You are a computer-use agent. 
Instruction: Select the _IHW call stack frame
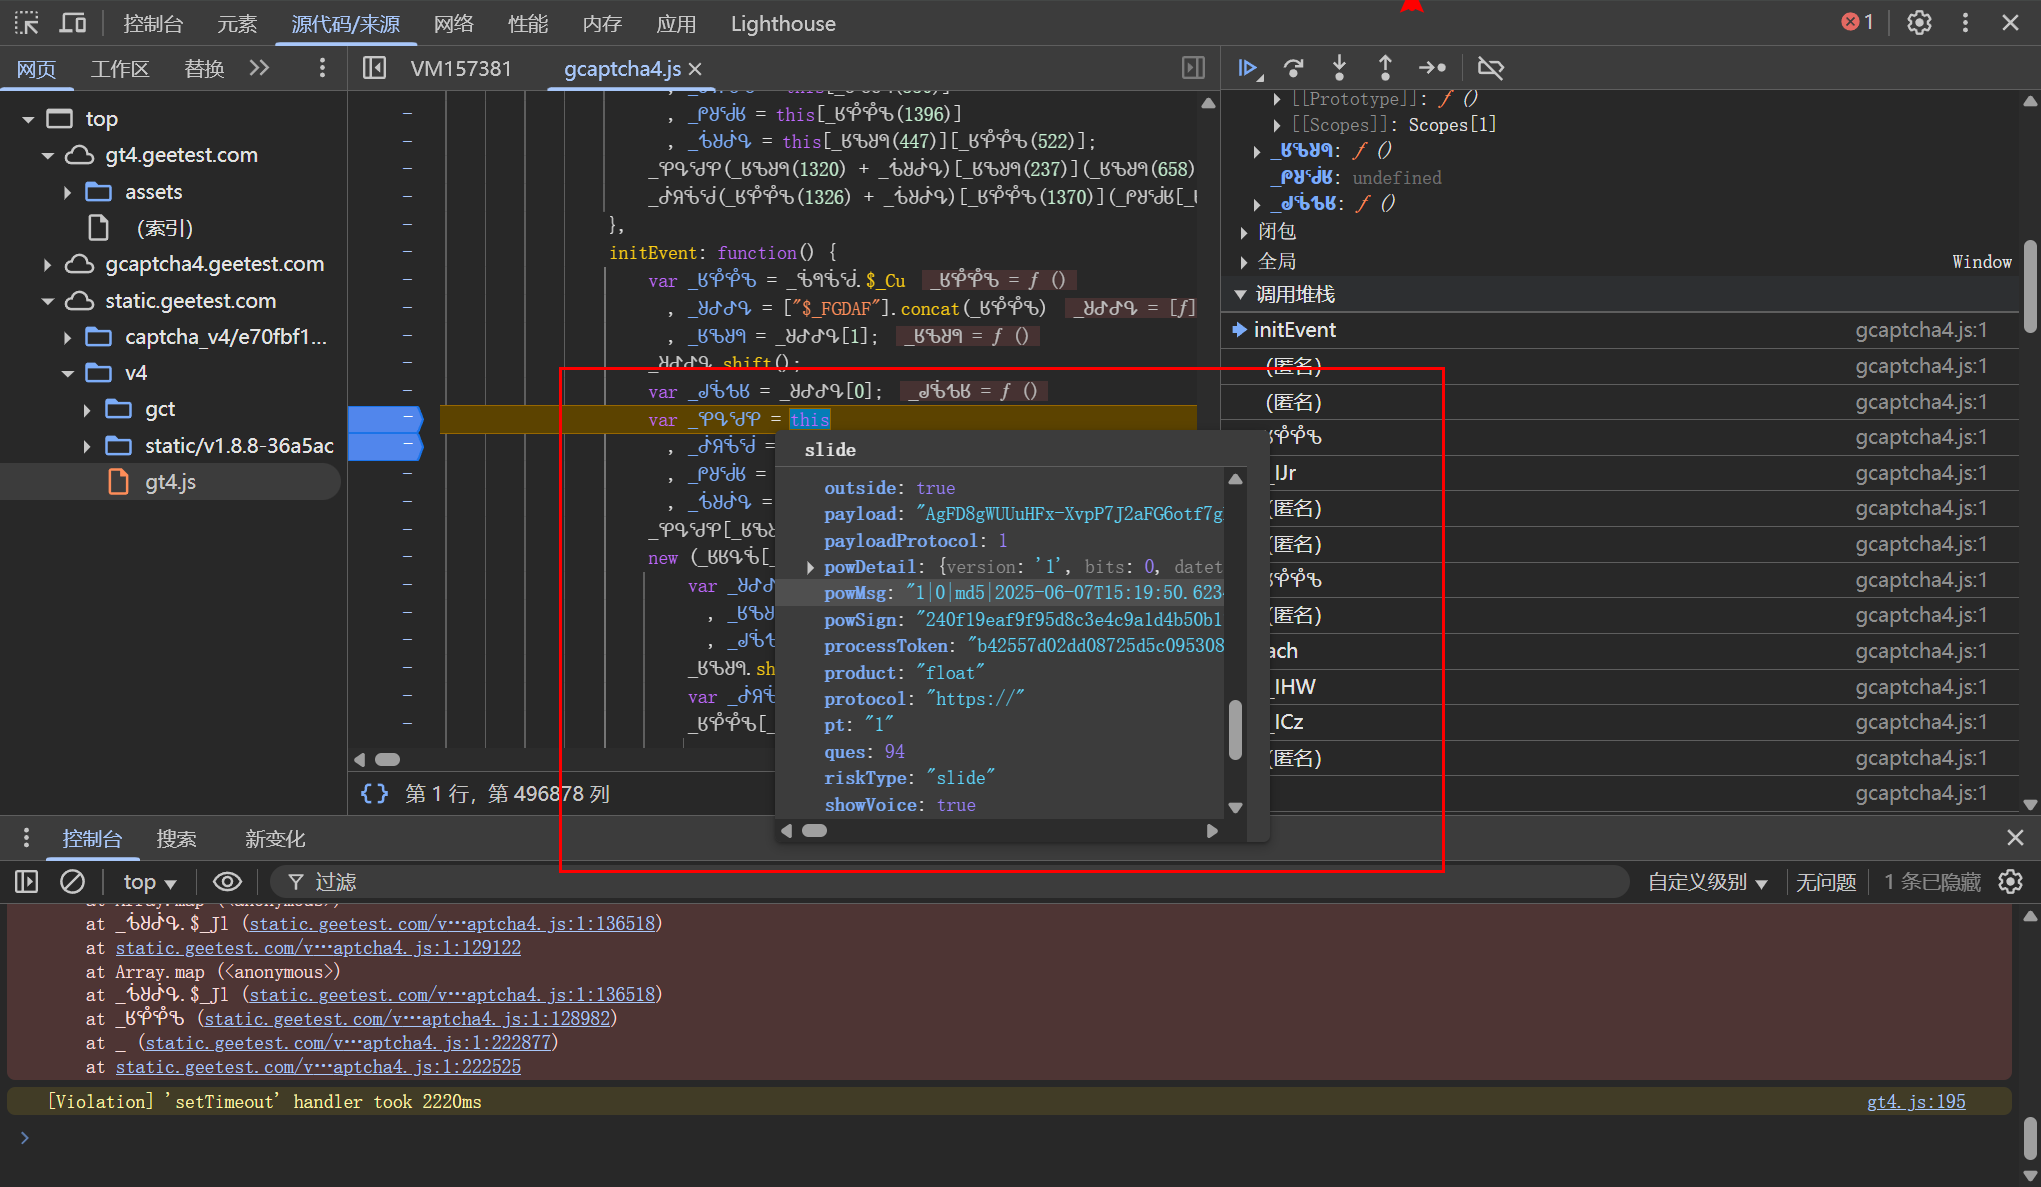pos(1619,687)
